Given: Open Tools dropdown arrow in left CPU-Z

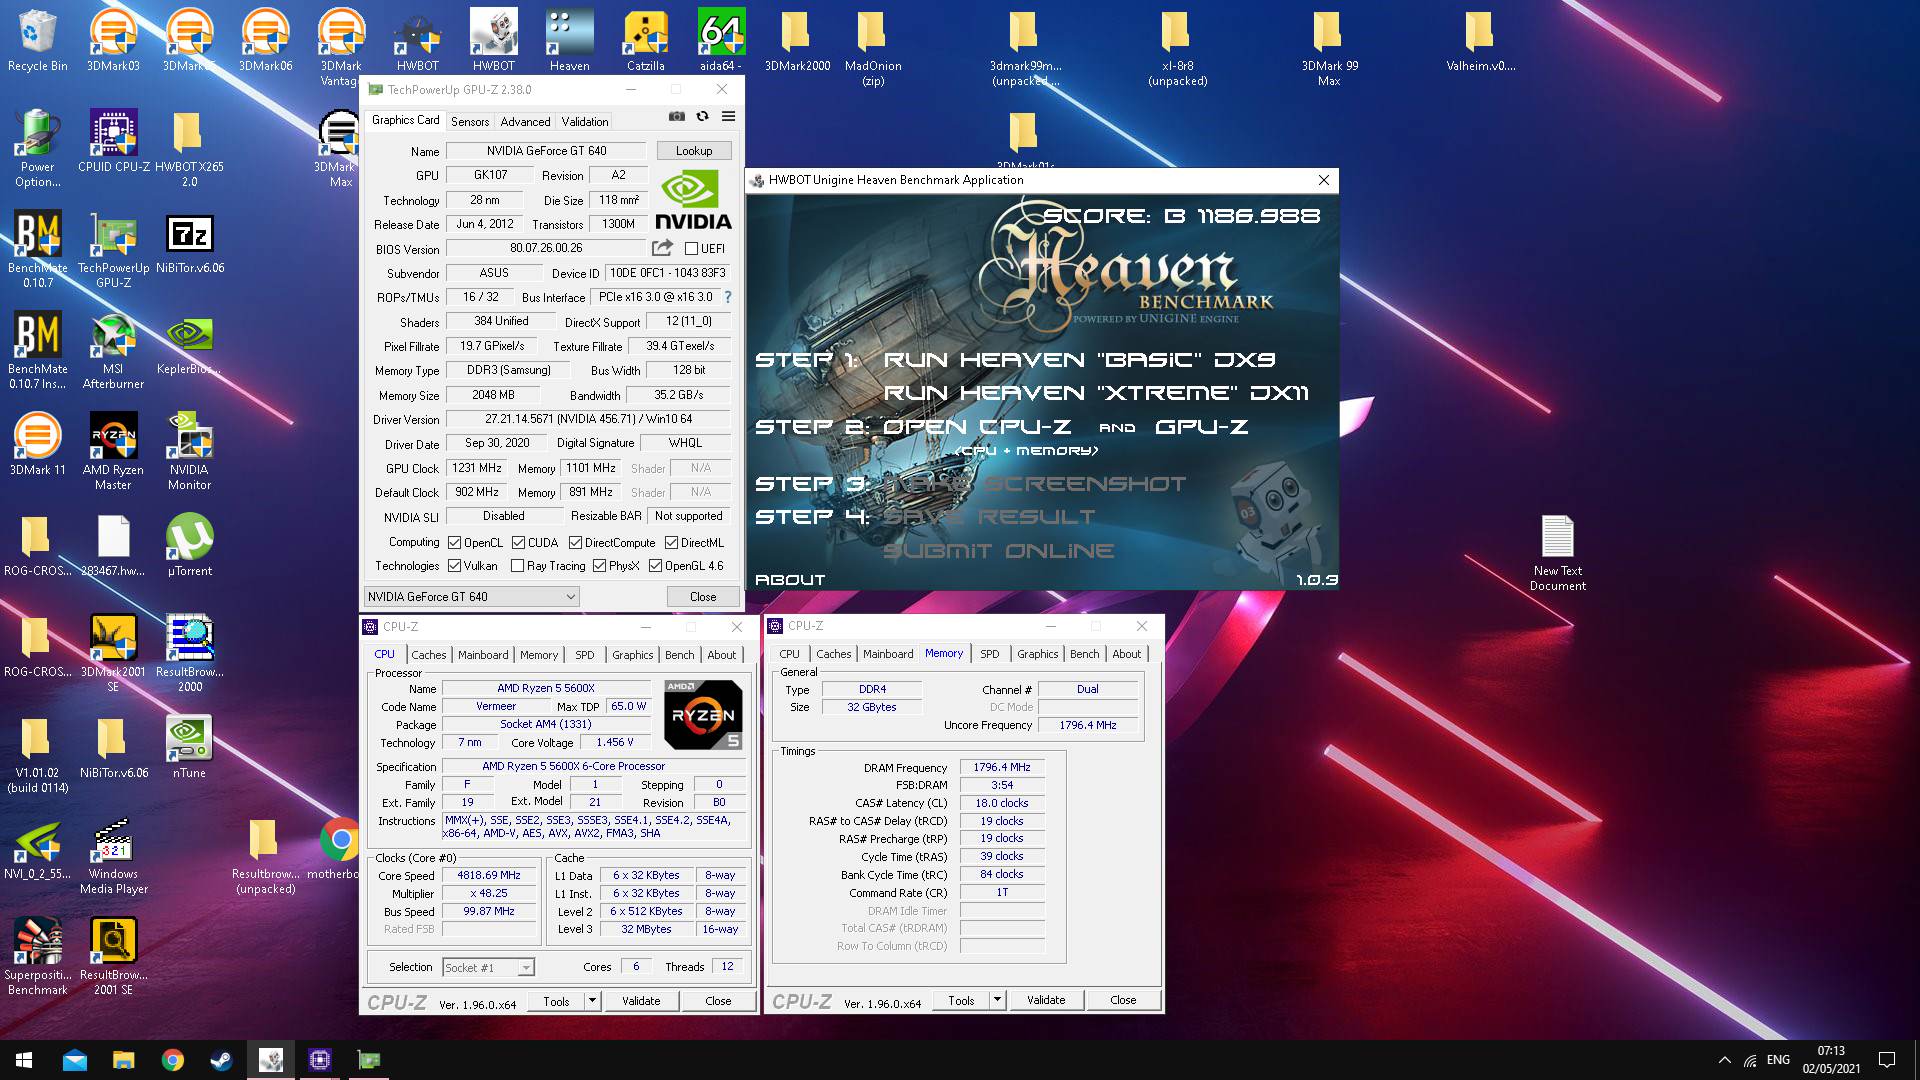Looking at the screenshot, I should (x=592, y=1001).
